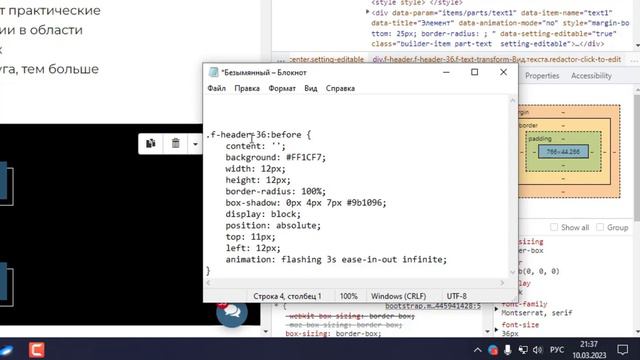Click the animation: flashing line in Notepad

(336, 259)
